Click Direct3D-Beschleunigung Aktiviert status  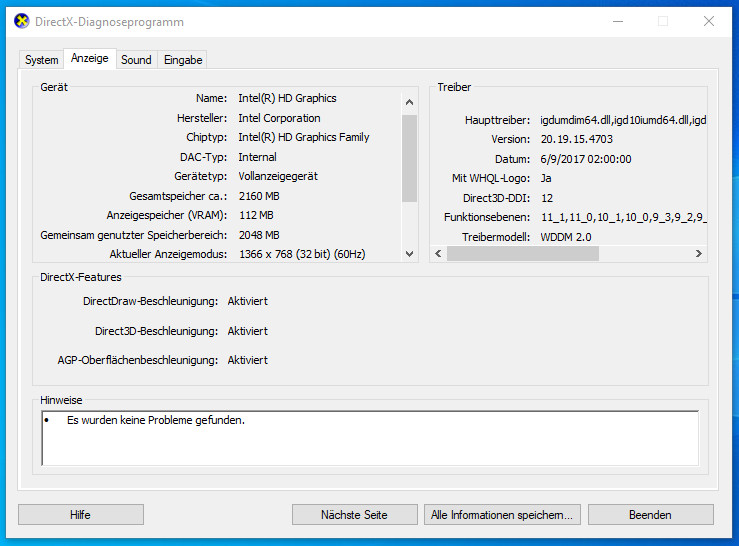tap(247, 331)
